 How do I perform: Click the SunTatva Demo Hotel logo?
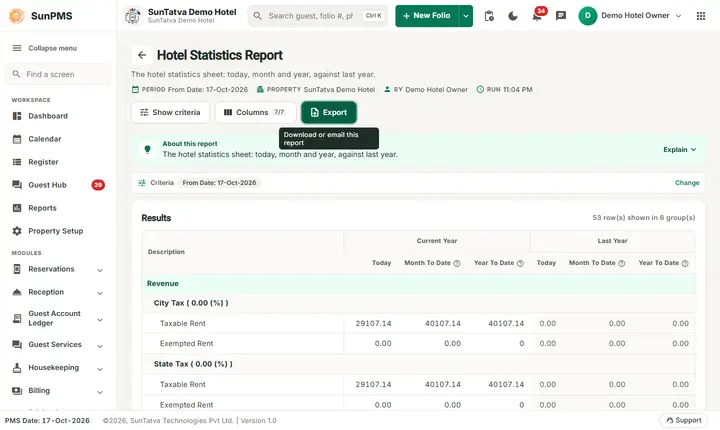click(133, 16)
